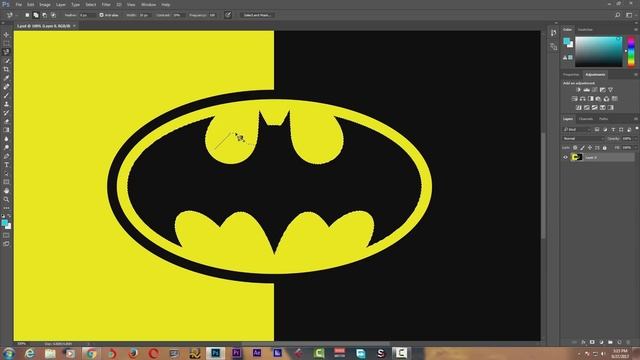
Task: Select the Eraser tool
Action: click(6, 121)
